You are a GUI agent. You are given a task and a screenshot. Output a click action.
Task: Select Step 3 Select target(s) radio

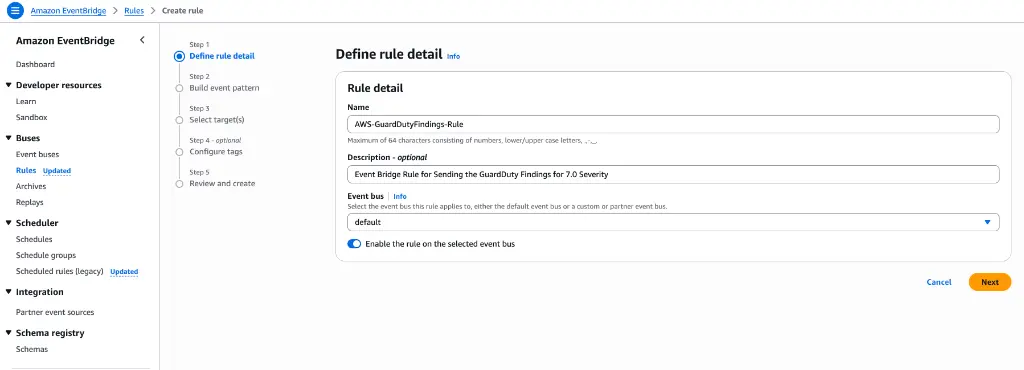[x=179, y=119]
